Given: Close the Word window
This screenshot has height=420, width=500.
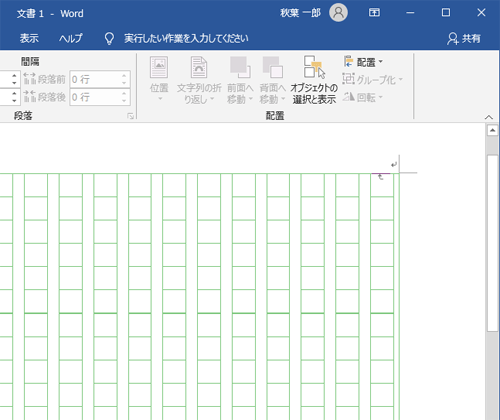Looking at the screenshot, I should coord(481,13).
